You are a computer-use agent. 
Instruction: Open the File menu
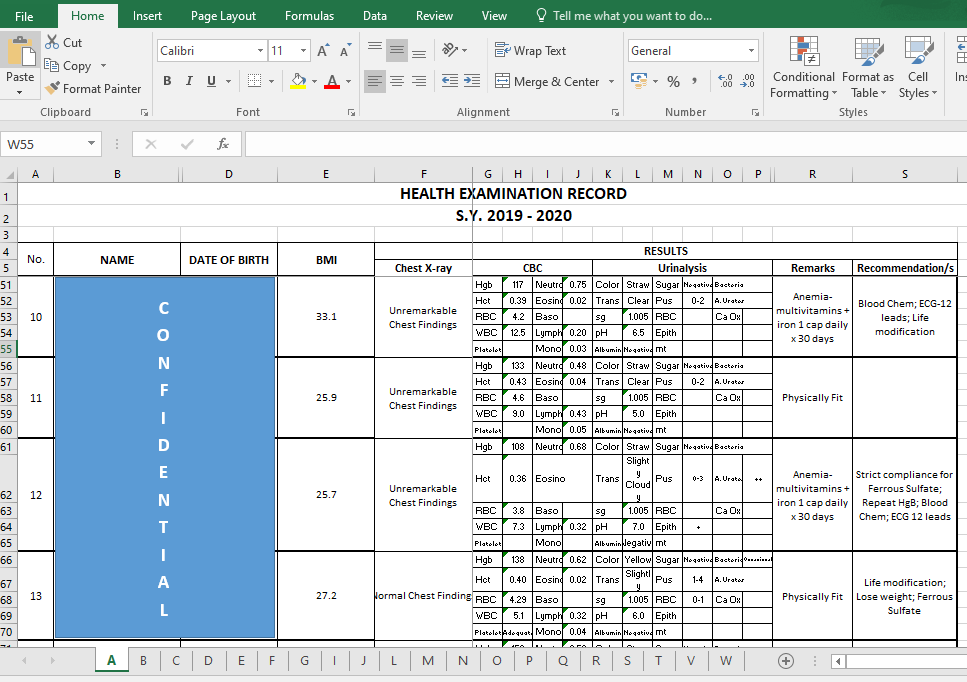[x=24, y=16]
